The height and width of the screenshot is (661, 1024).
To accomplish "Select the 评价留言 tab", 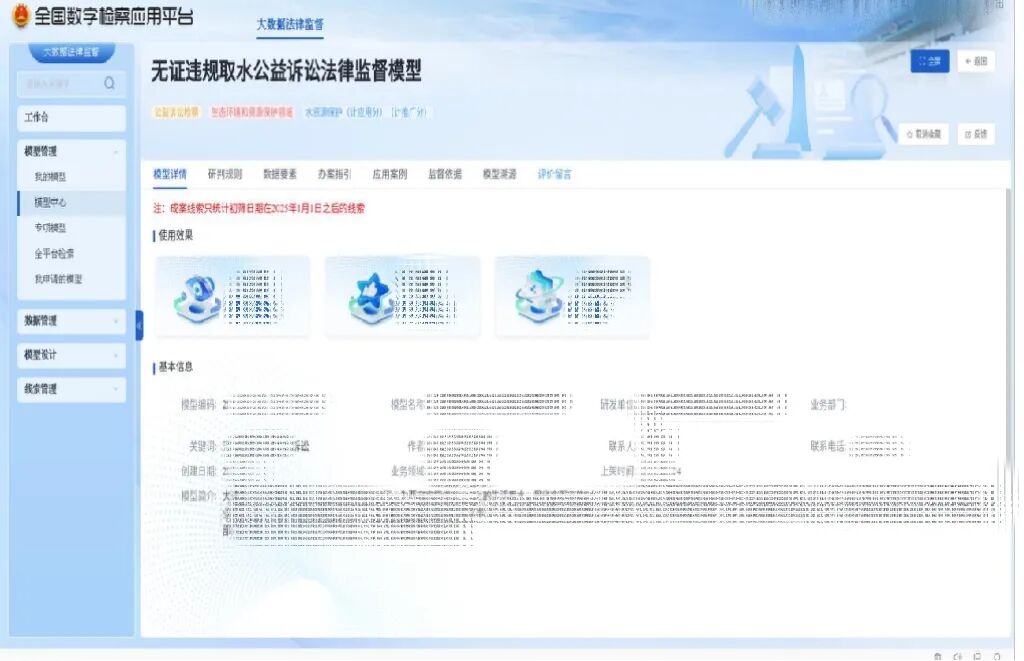I will 554,174.
